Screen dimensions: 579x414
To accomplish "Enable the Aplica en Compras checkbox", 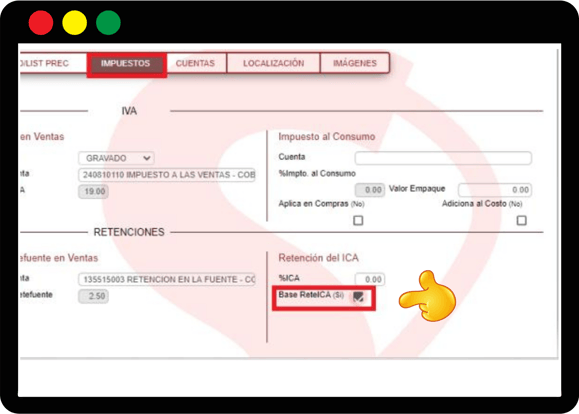I will coord(358,220).
